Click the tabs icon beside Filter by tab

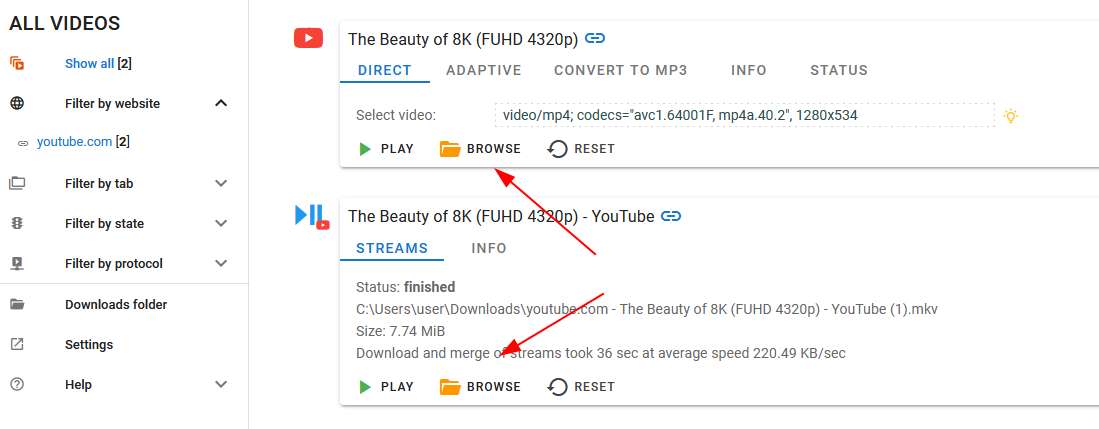(x=17, y=184)
